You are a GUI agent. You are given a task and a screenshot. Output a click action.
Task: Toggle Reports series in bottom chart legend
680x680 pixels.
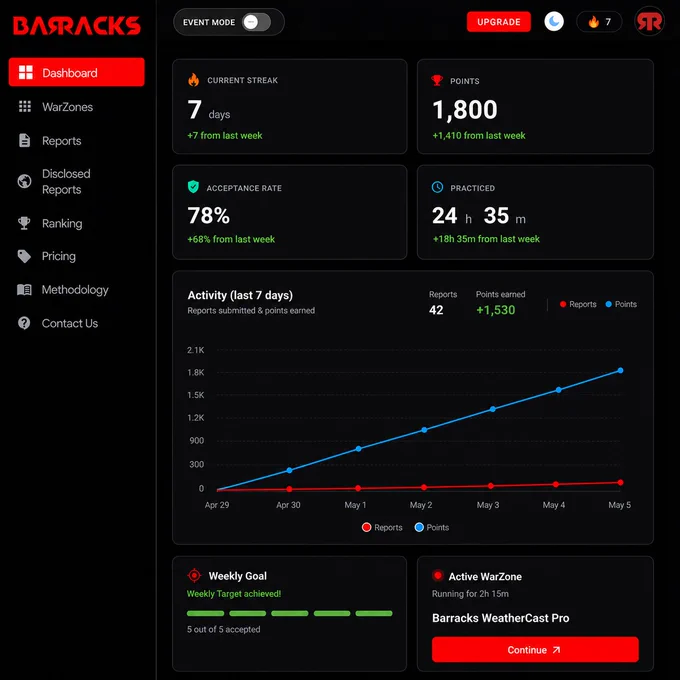pyautogui.click(x=382, y=527)
